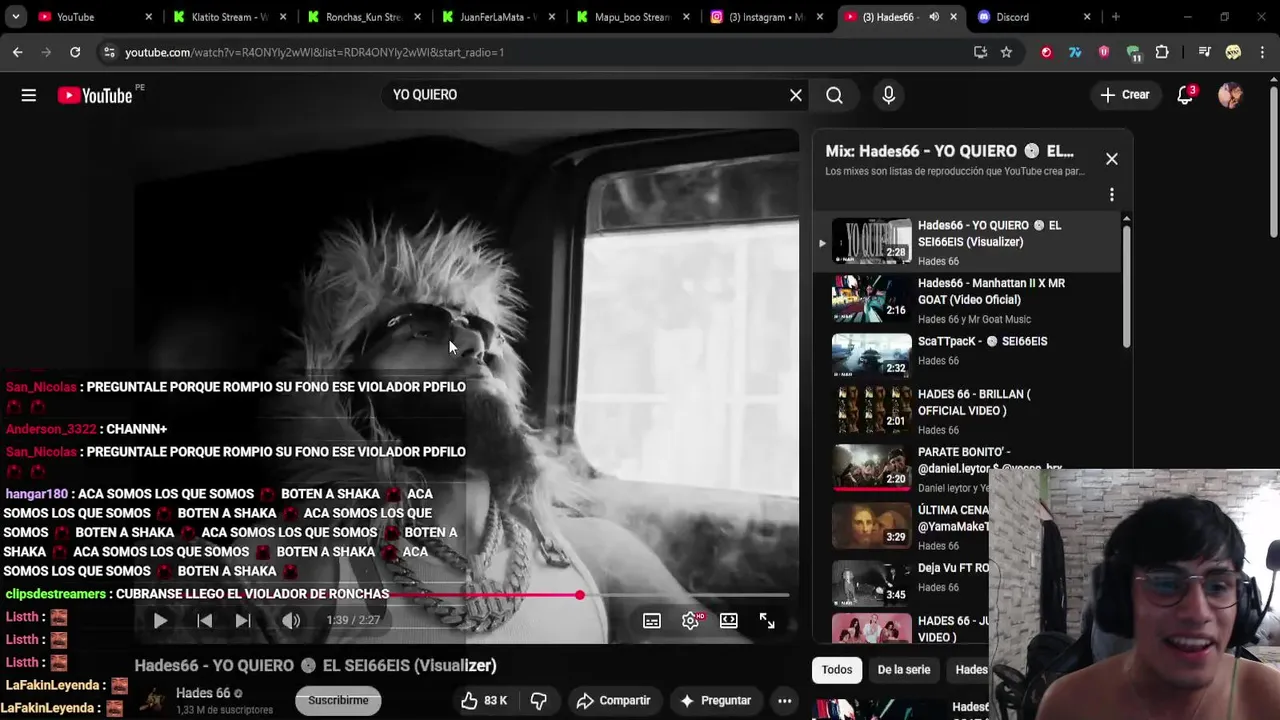Play Manhattan II X MR GOAT video
Screen dimensions: 1280x720
click(967, 300)
